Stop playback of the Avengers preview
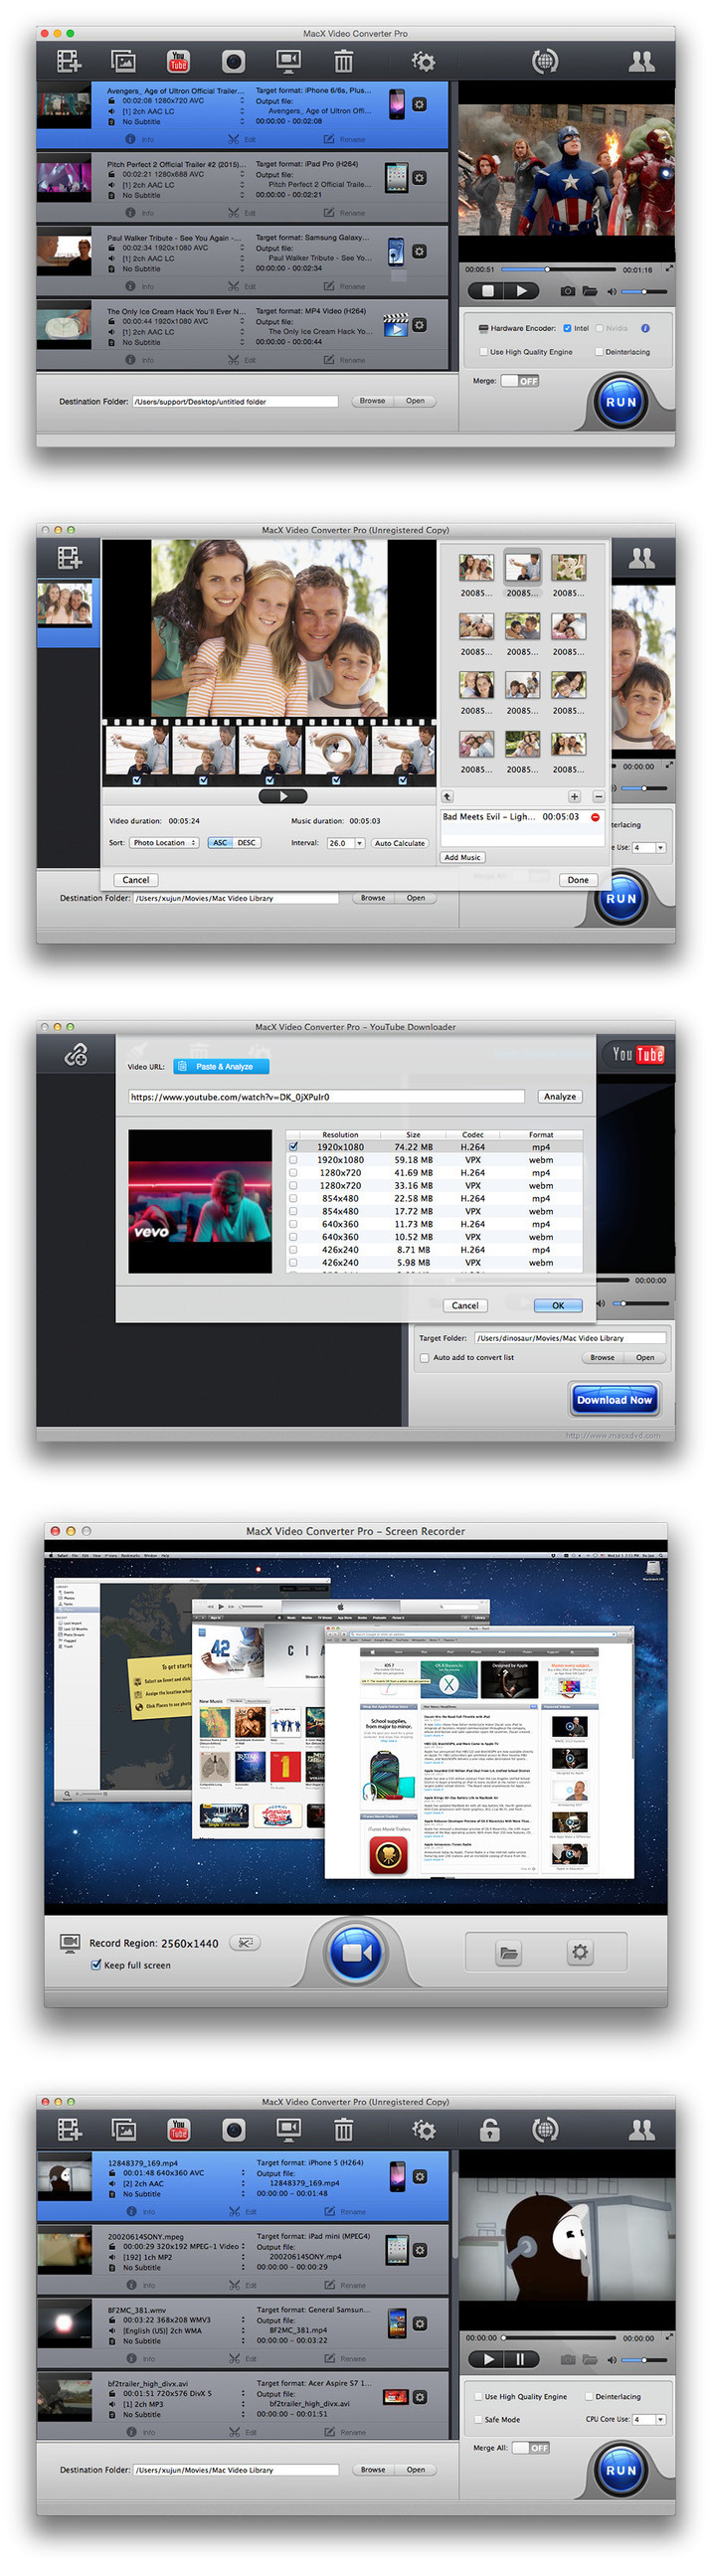Viewport: 712px width, 2576px height. tap(488, 291)
